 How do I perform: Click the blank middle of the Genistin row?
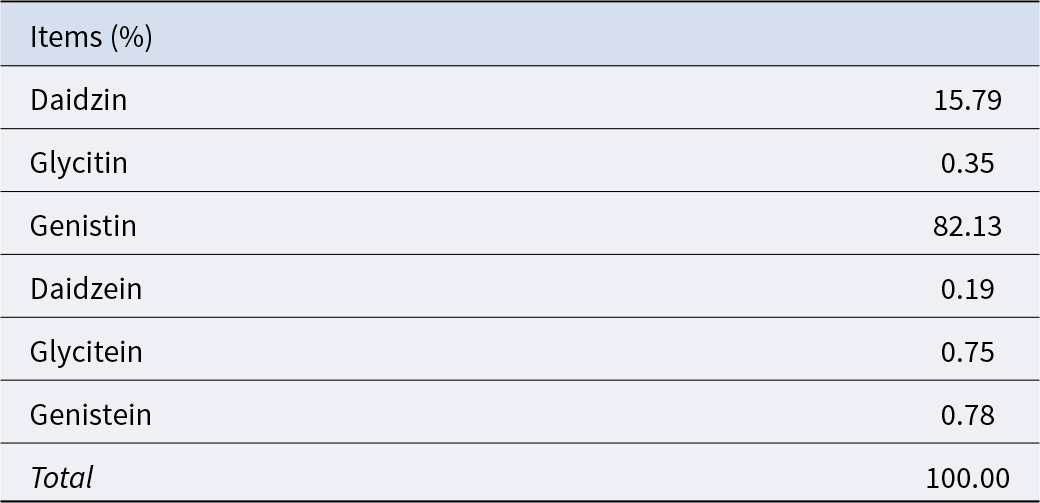click(520, 226)
